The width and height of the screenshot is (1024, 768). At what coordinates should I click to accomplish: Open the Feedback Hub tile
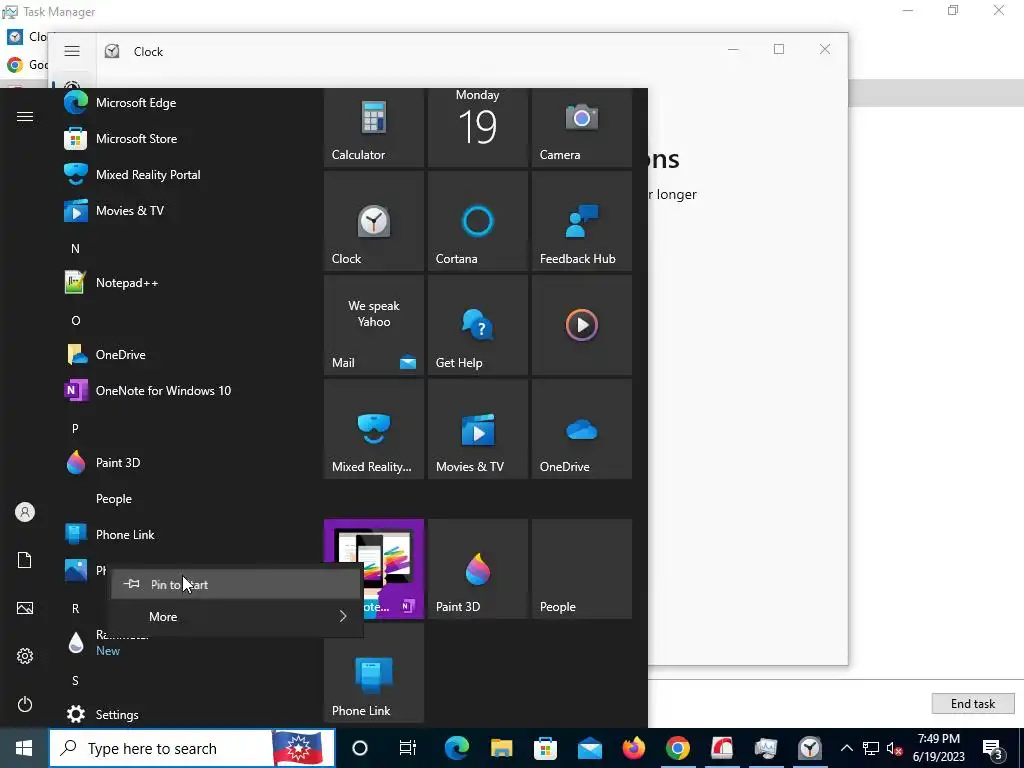coord(582,221)
